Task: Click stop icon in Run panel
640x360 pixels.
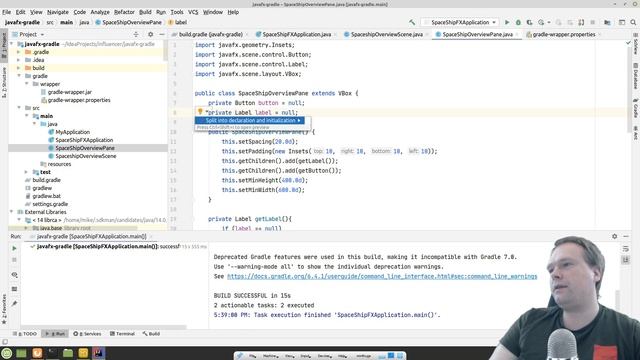Action: pos(14,260)
